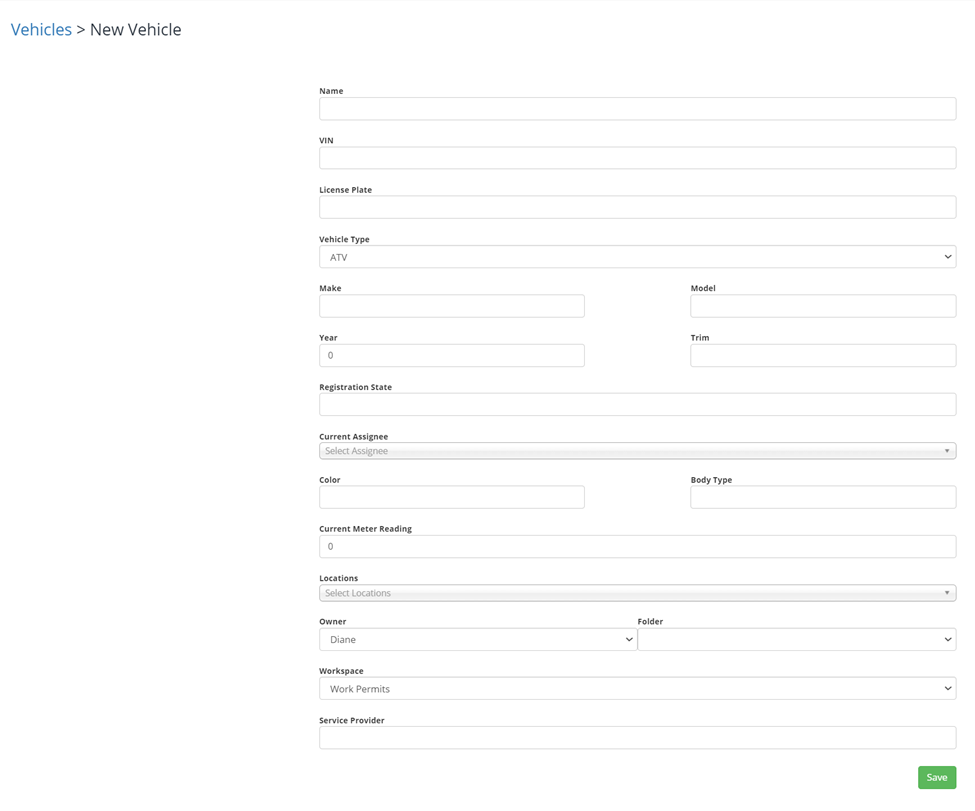Open the Folder dropdown
Image resolution: width=975 pixels, height=811 pixels.
coord(797,639)
